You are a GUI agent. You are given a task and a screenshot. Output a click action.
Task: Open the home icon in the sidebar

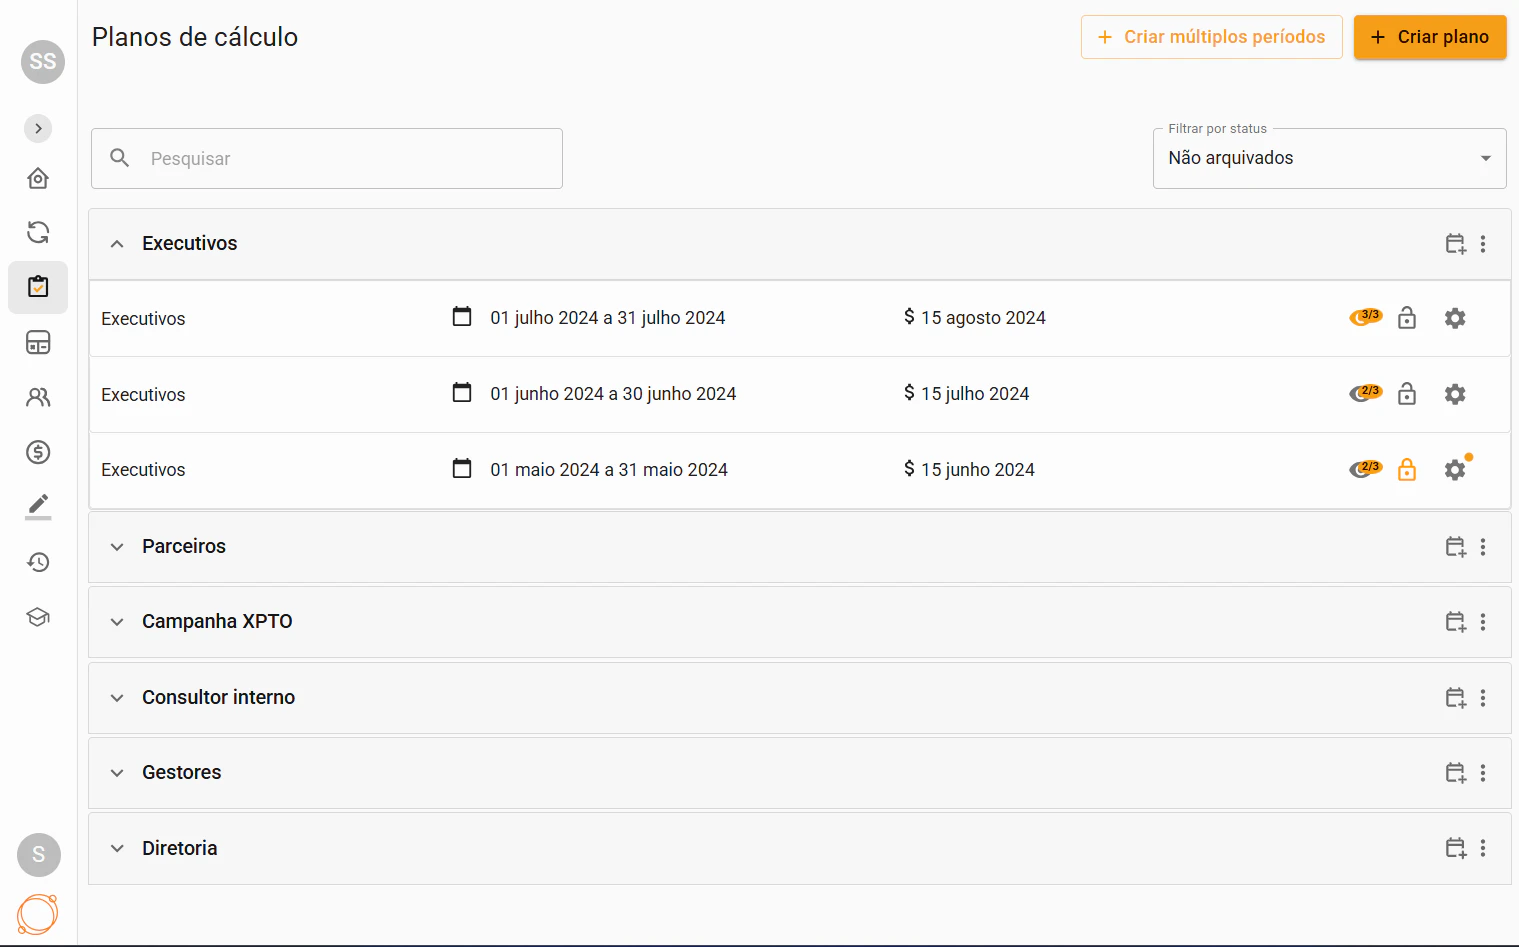(38, 177)
